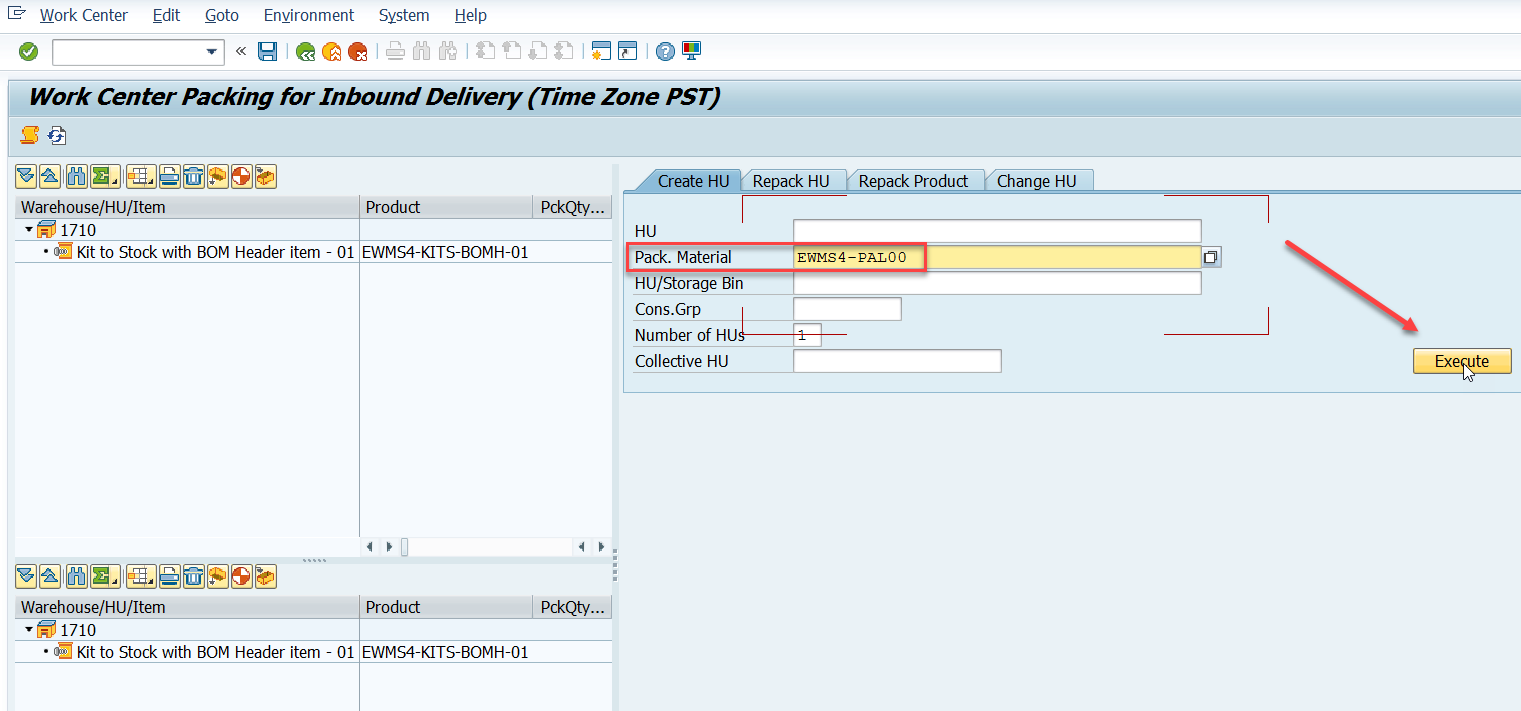Click the SAP window menu icon at top-left

point(16,14)
